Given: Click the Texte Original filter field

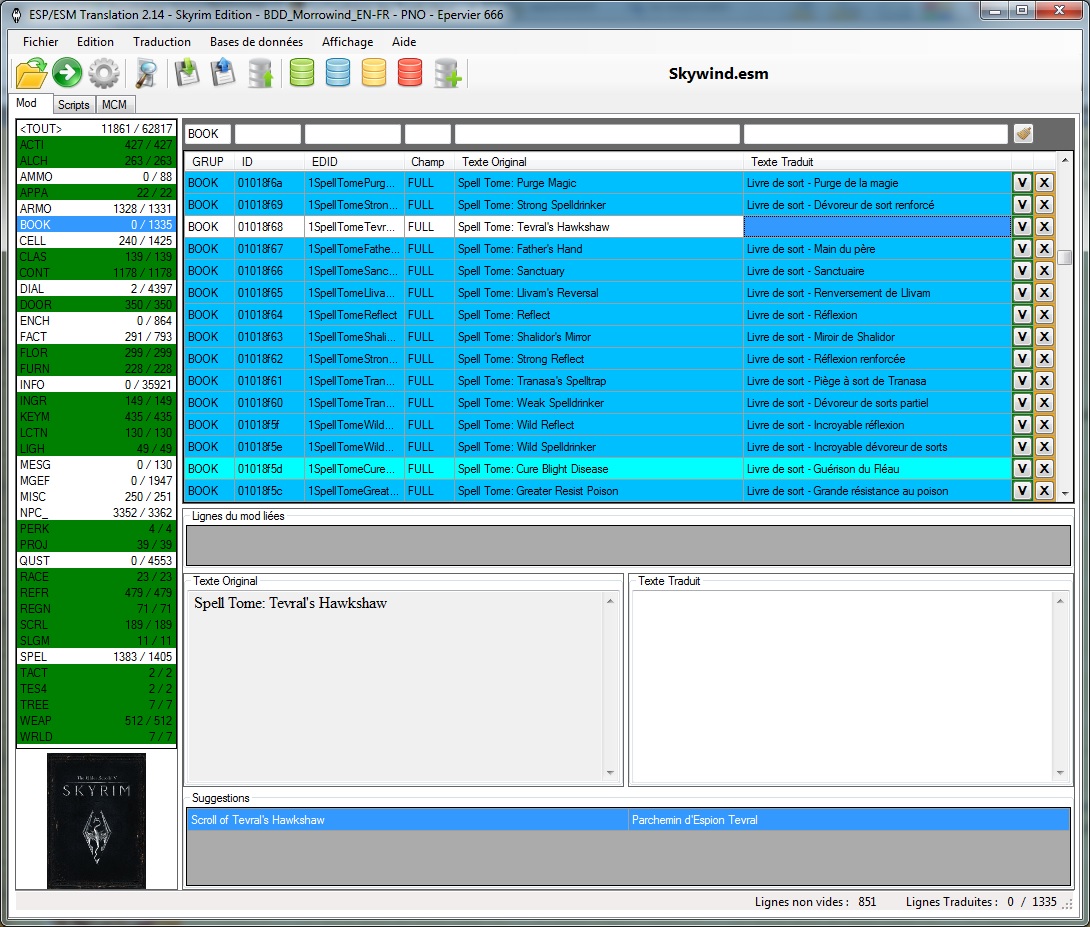Looking at the screenshot, I should pos(597,133).
